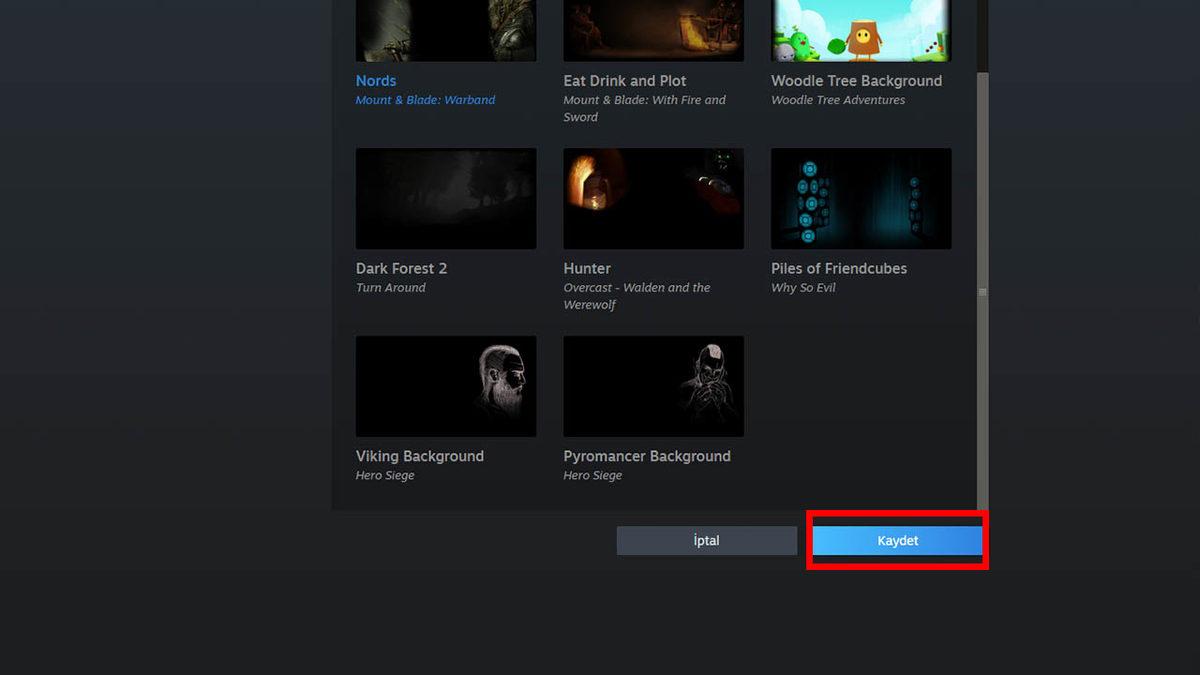The height and width of the screenshot is (675, 1200).
Task: Click the Hunter title text
Action: pyautogui.click(x=587, y=268)
